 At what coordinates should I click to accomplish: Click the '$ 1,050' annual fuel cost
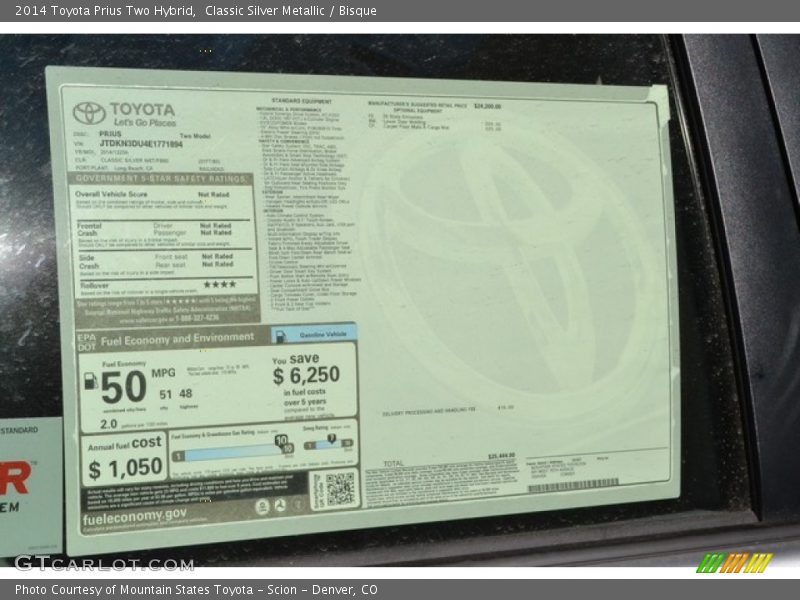pos(126,468)
